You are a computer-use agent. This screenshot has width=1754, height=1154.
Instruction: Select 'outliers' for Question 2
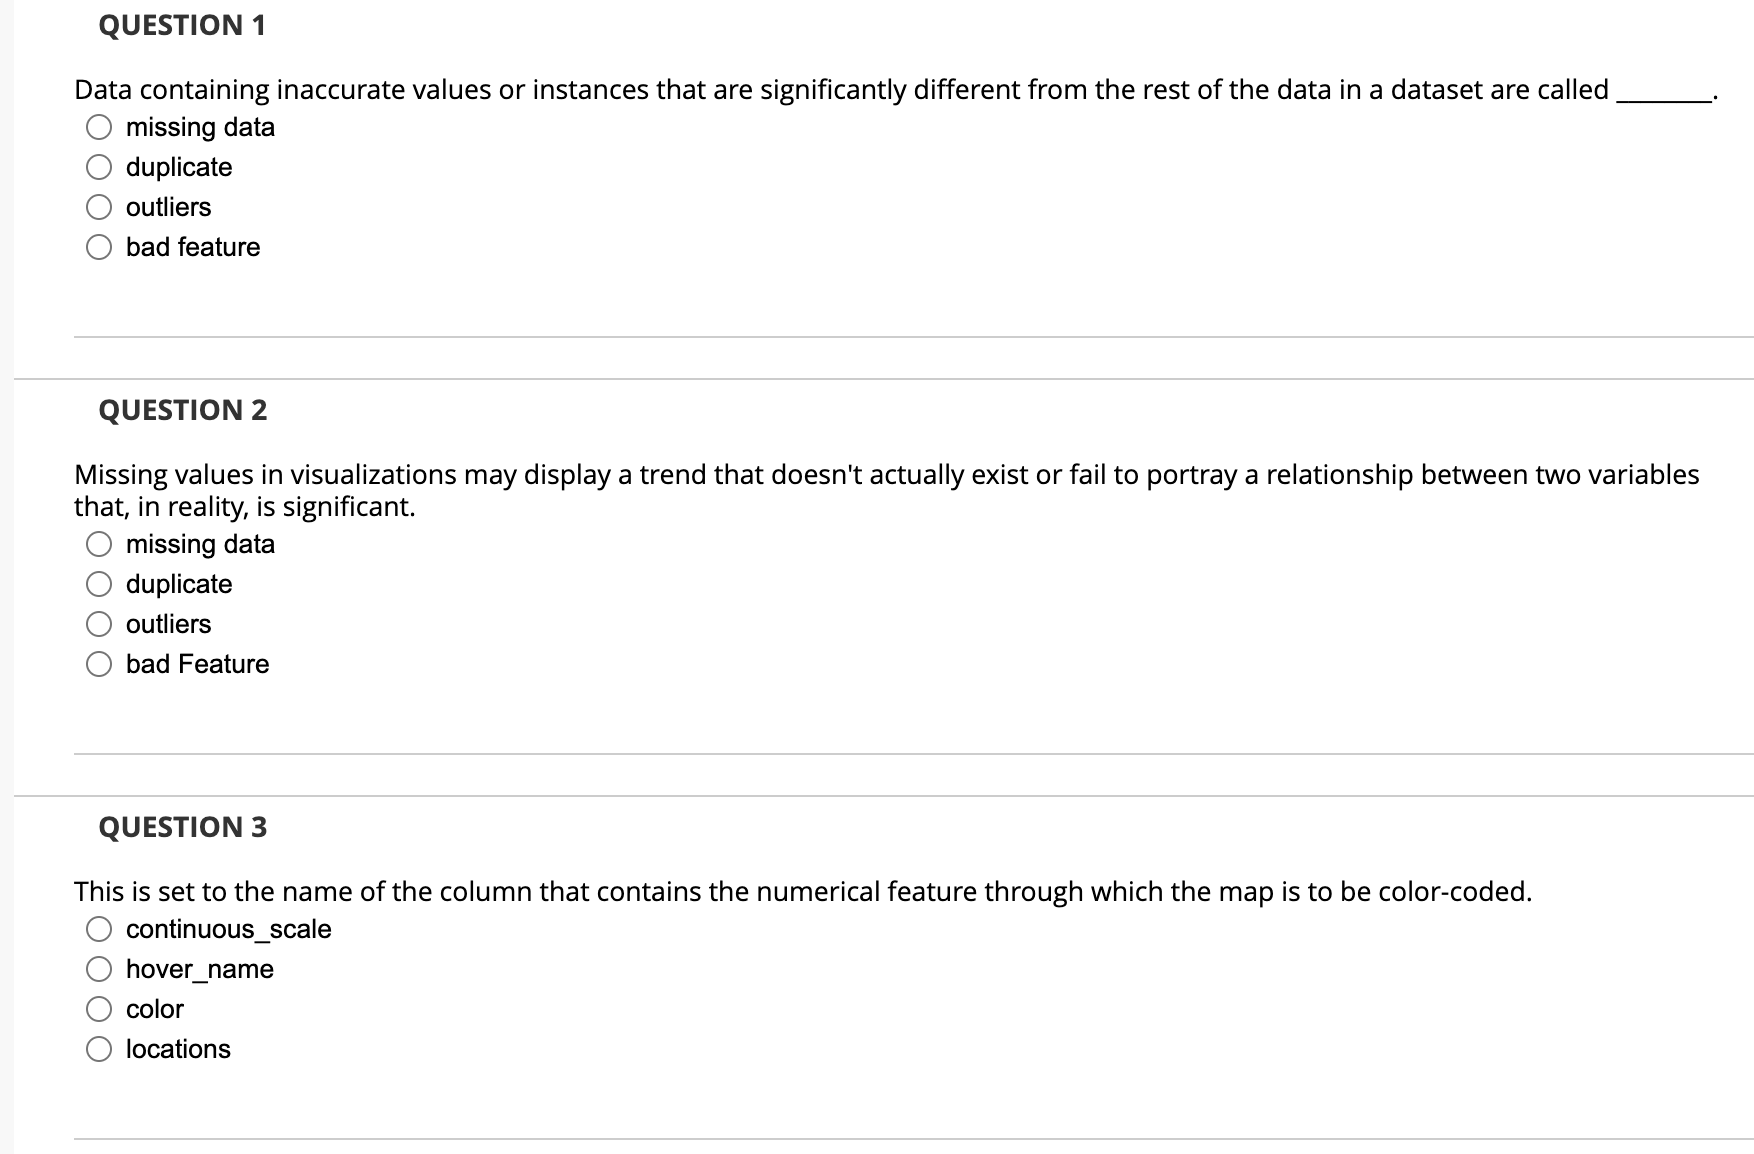pyautogui.click(x=99, y=623)
